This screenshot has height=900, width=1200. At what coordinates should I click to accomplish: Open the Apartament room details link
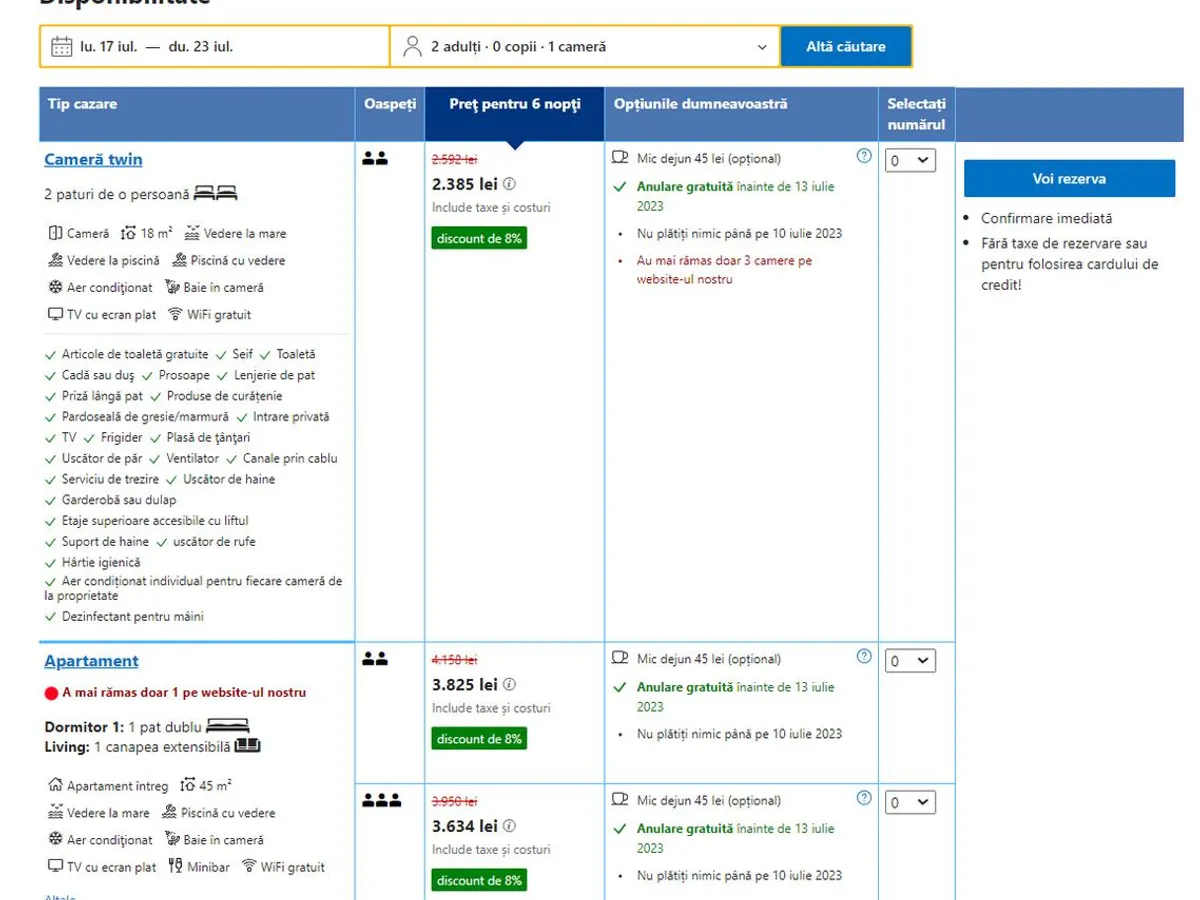tap(91, 661)
